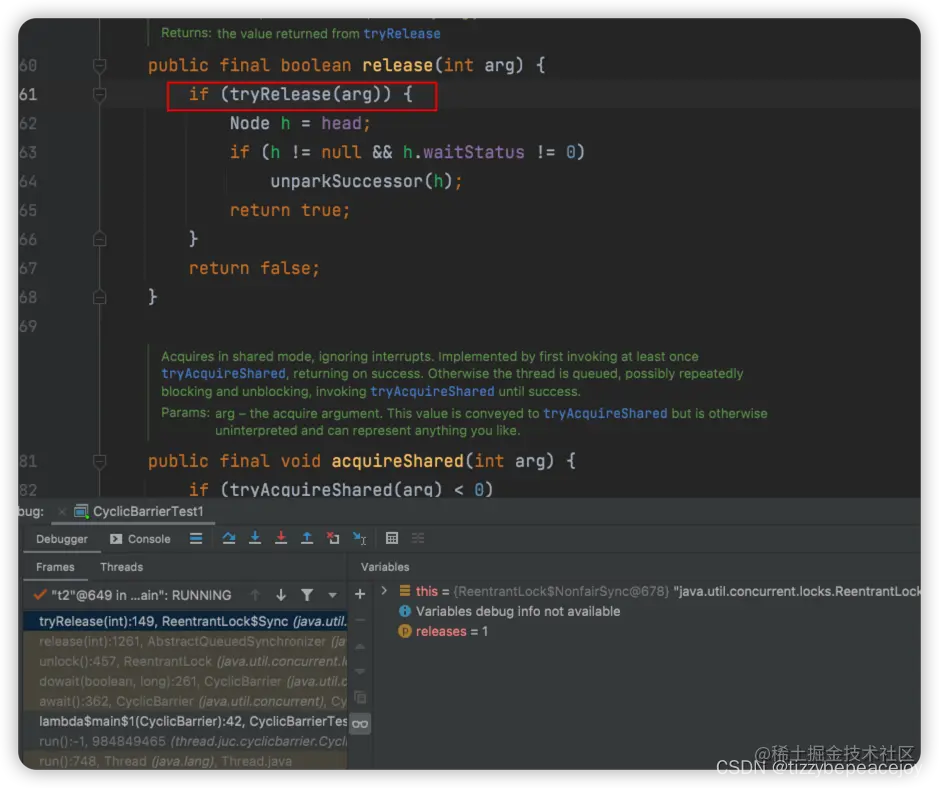Go to the next frame with the down arrow
This screenshot has height=788, width=939.
tap(281, 595)
